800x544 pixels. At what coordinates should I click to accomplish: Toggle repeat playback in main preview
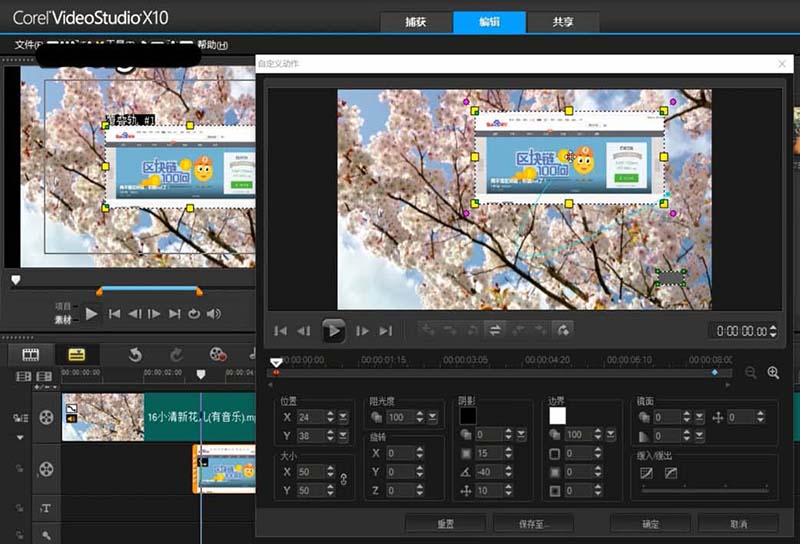point(194,314)
